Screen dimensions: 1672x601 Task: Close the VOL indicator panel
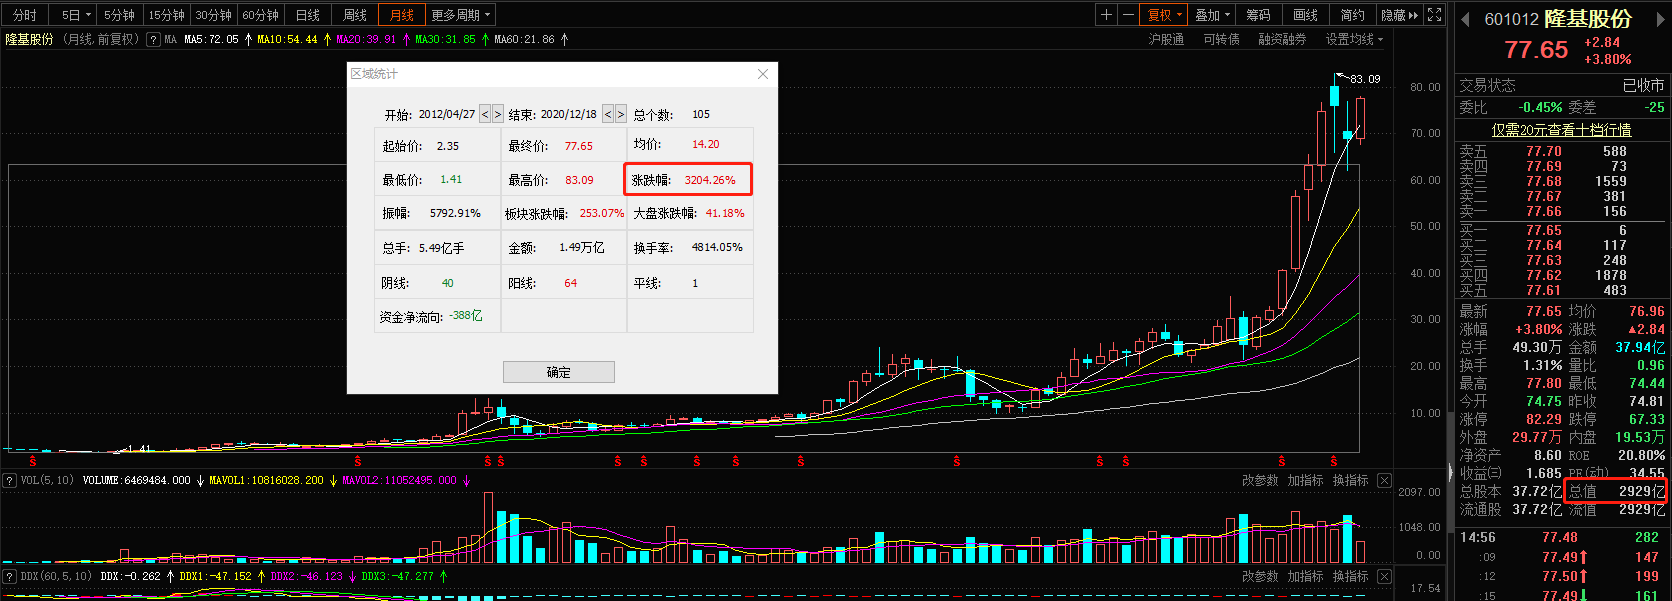tap(1384, 481)
